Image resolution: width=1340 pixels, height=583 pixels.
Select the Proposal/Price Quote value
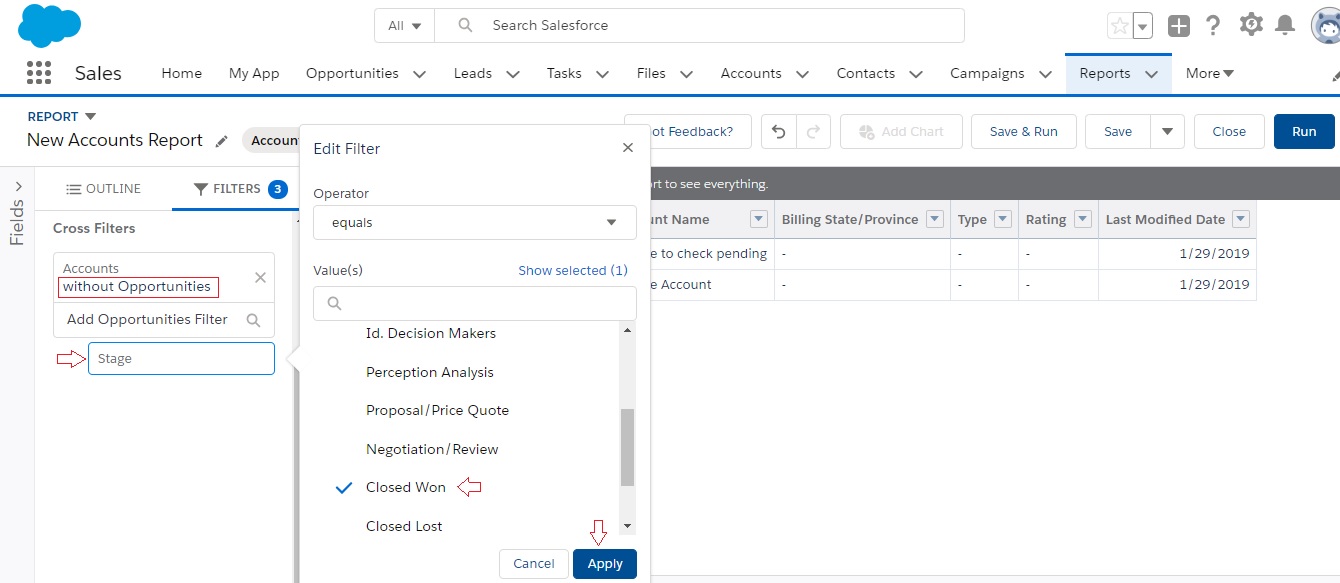437,410
